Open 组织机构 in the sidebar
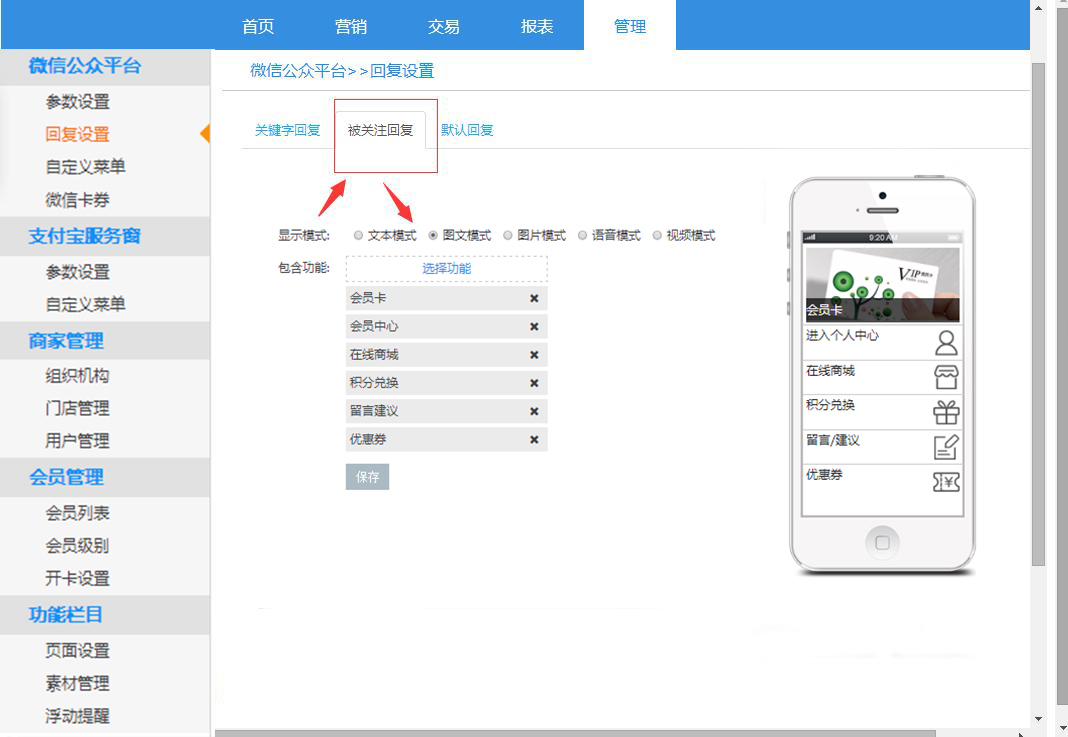 (78, 376)
